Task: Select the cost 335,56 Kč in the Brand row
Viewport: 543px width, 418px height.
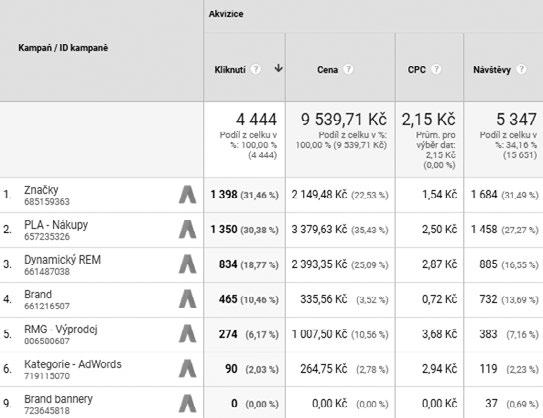Action: 323,299
